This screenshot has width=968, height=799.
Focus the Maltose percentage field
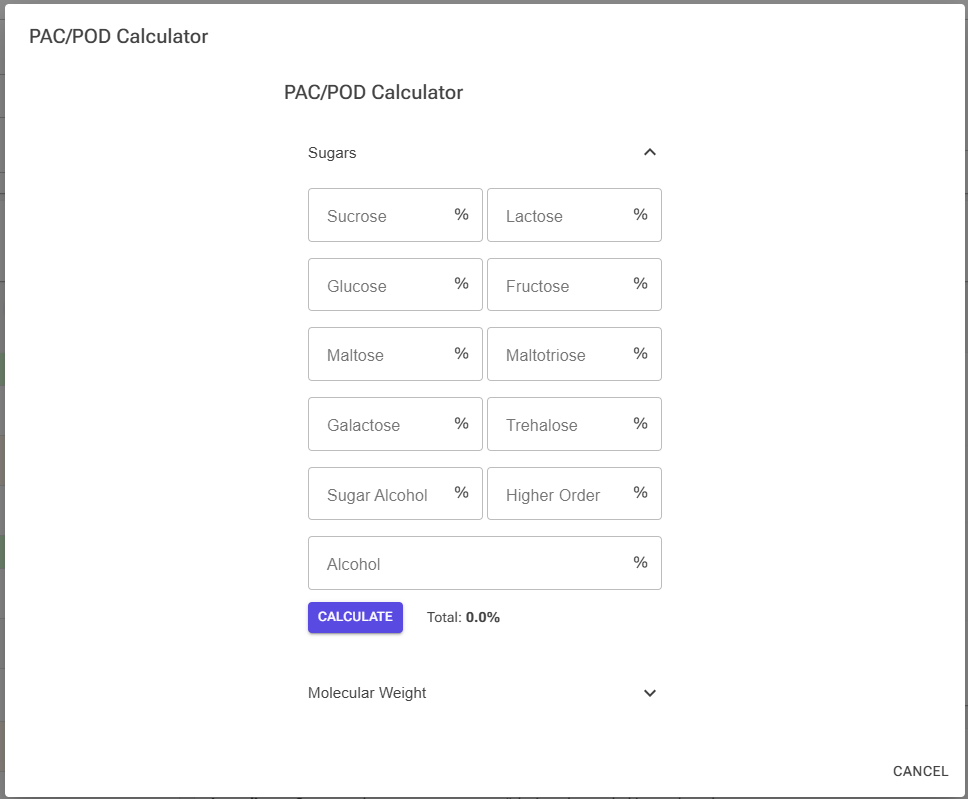point(395,354)
